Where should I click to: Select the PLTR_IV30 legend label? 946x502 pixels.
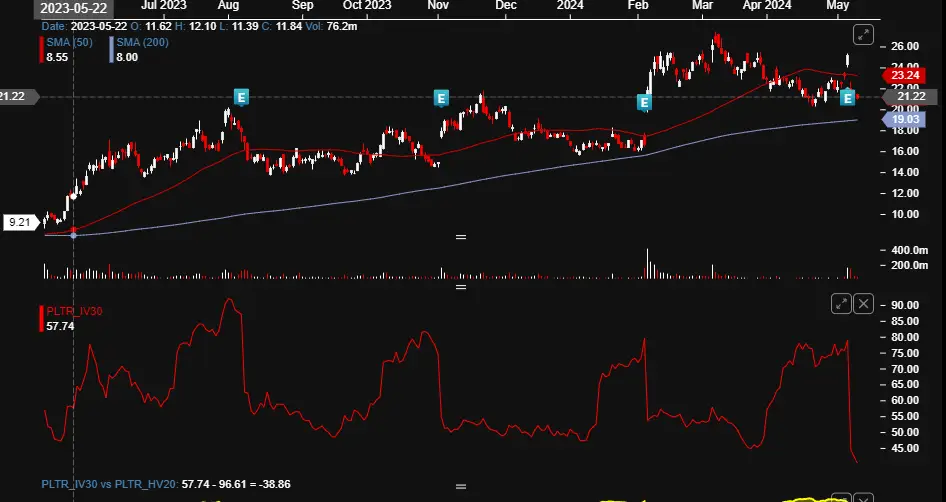[74, 311]
